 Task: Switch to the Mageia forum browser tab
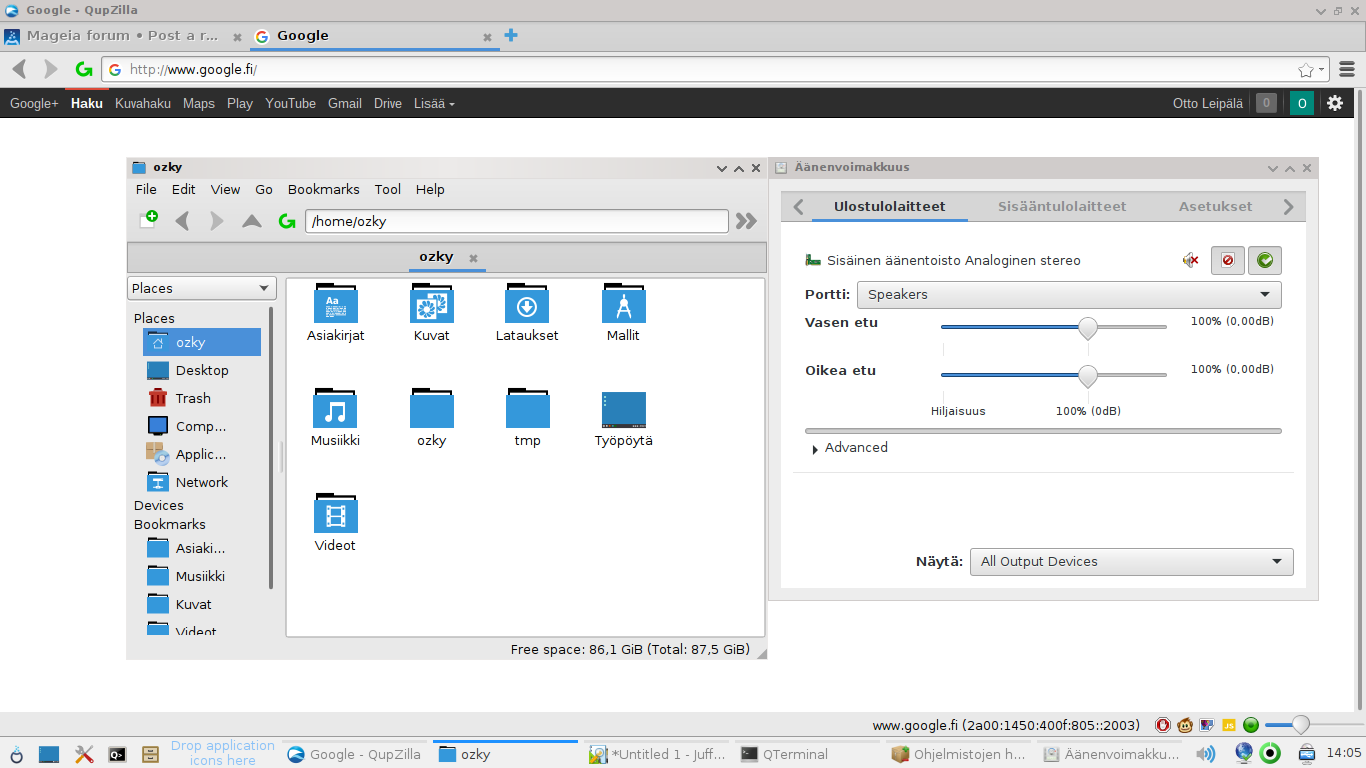pos(123,35)
